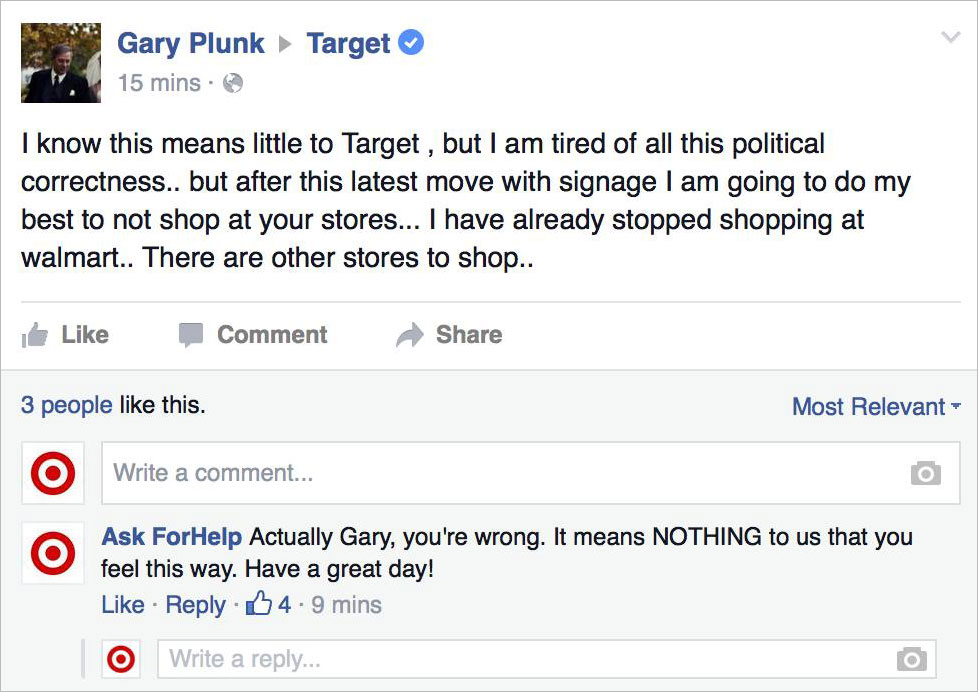Attach a photo via comment camera icon
The height and width of the screenshot is (692, 978).
pyautogui.click(x=926, y=473)
